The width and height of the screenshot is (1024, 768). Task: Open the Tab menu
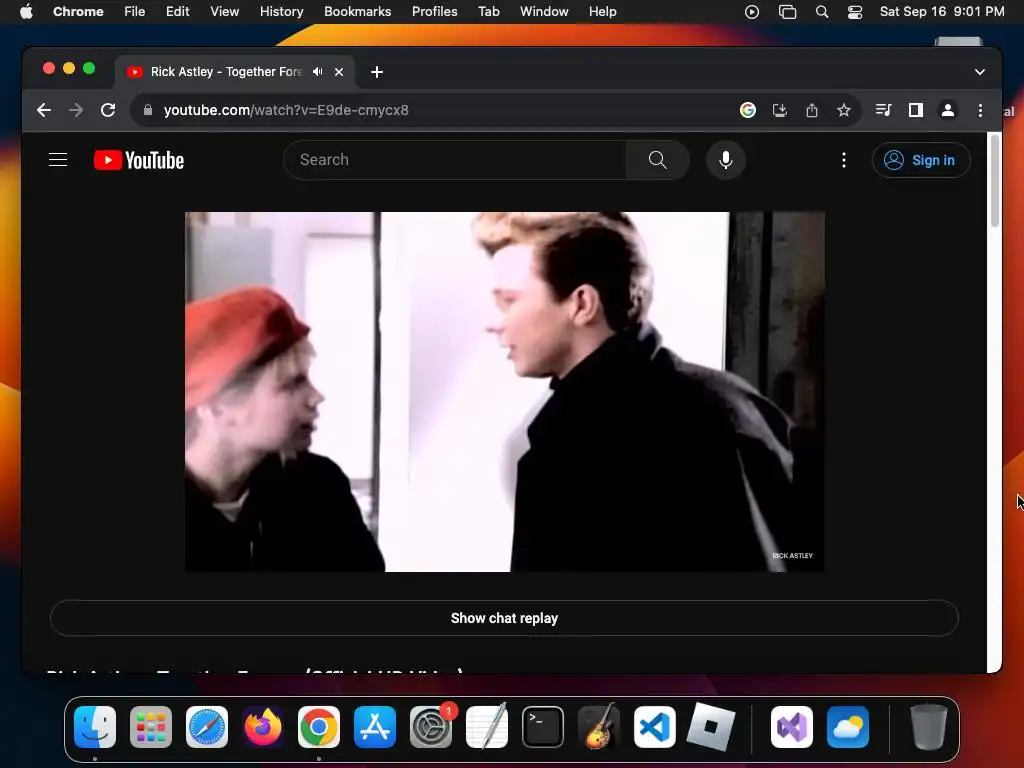pyautogui.click(x=488, y=12)
